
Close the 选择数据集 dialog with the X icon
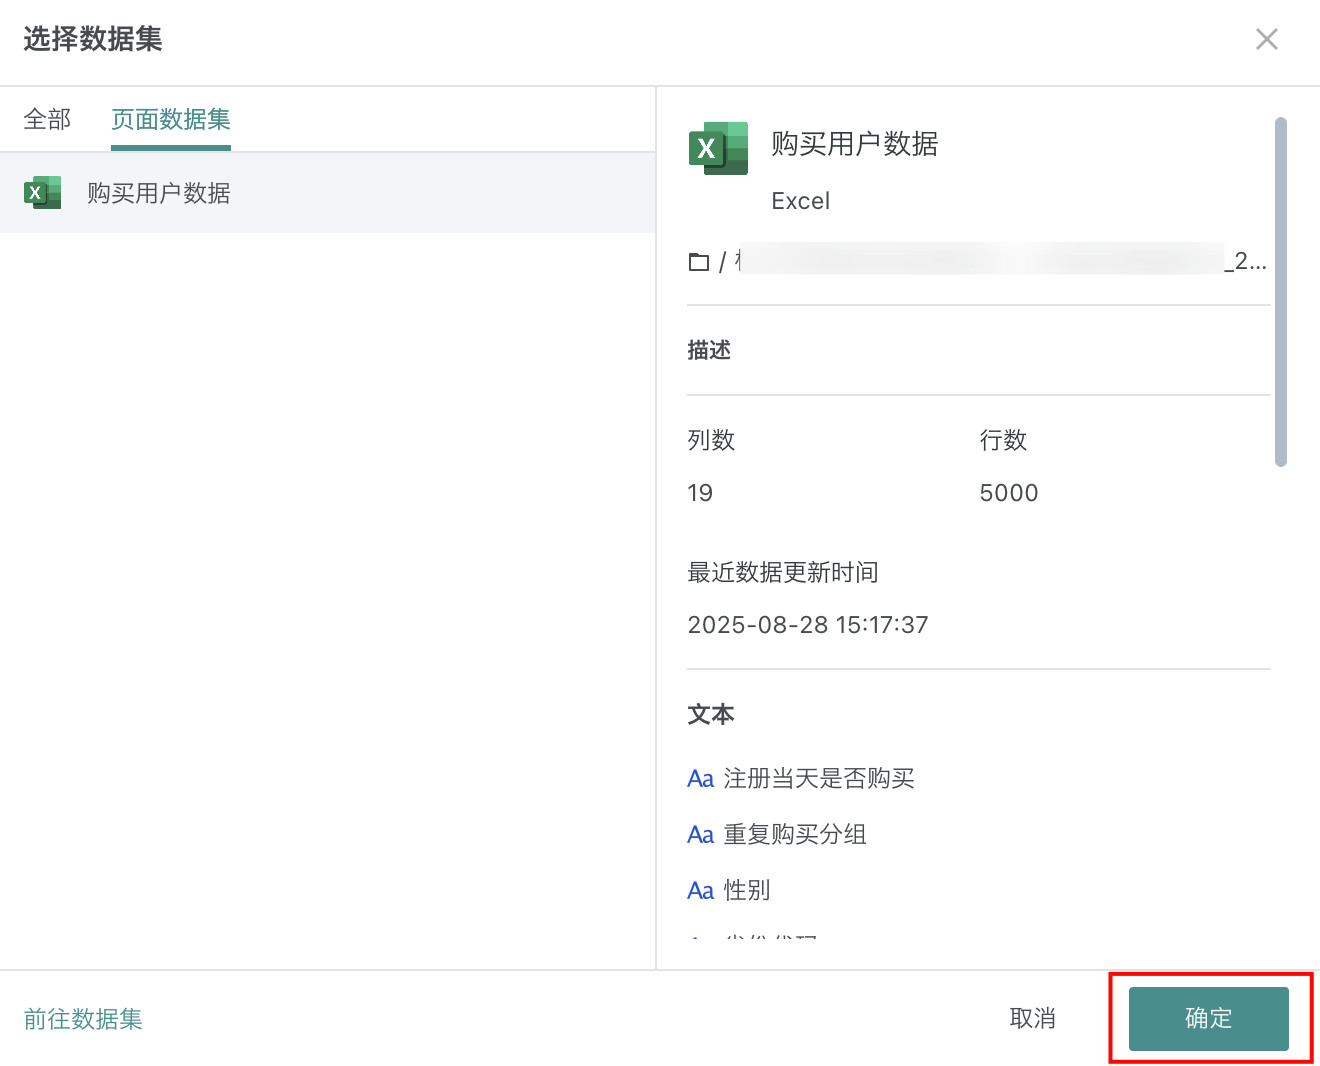pyautogui.click(x=1266, y=39)
